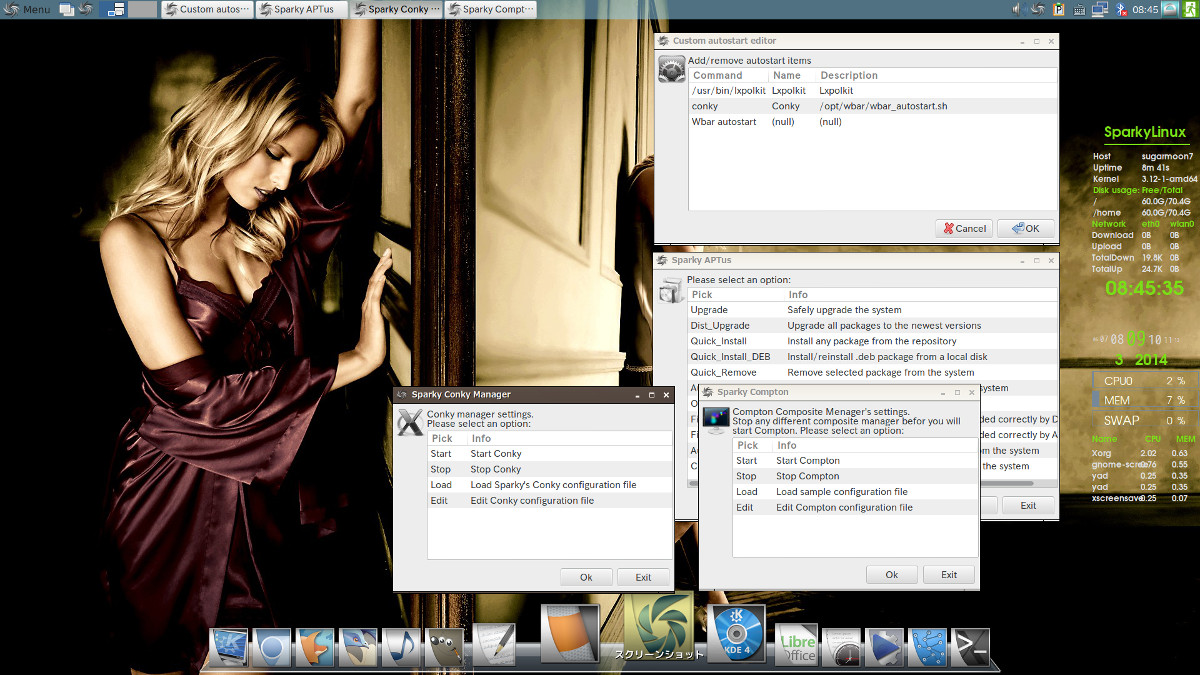Open the Sparky Menu button
Screen dimensions: 1200x675
[x=27, y=9]
